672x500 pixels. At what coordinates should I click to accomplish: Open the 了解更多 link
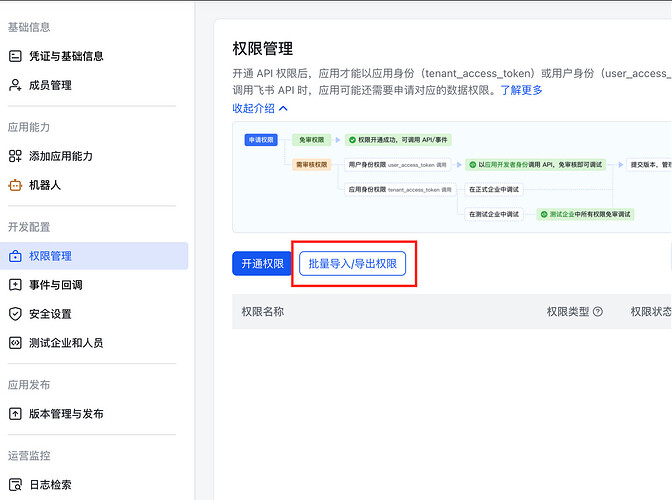coord(521,90)
